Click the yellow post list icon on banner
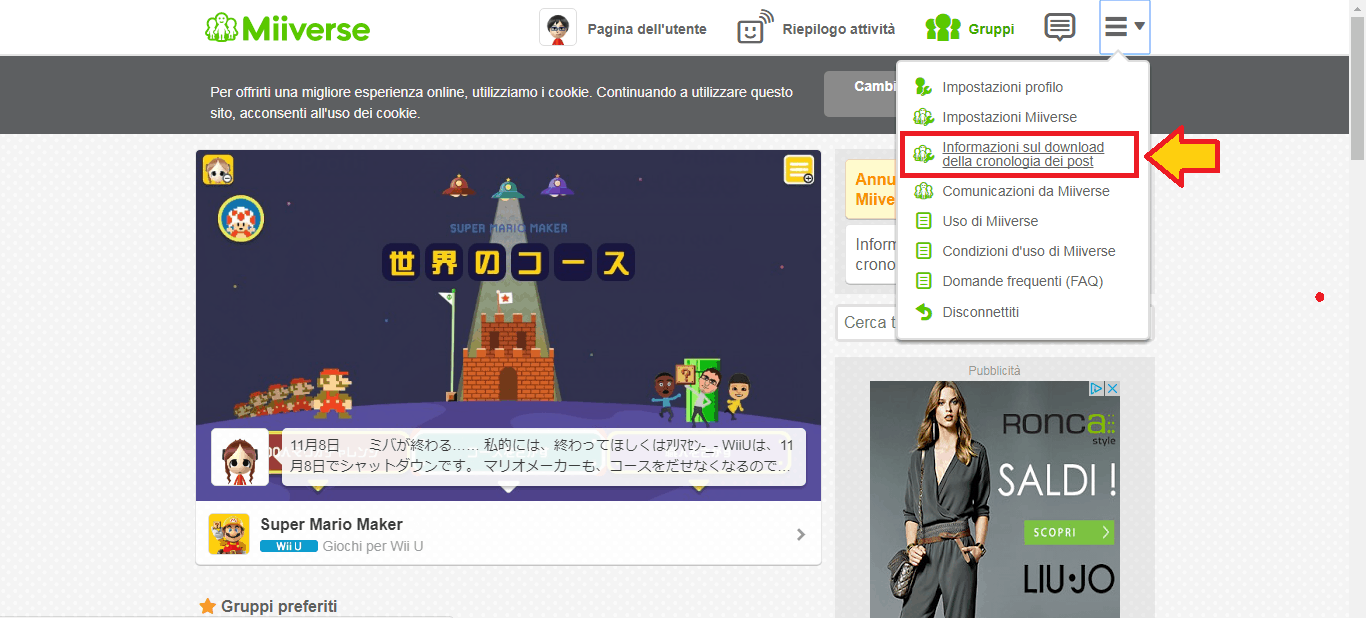 point(799,170)
